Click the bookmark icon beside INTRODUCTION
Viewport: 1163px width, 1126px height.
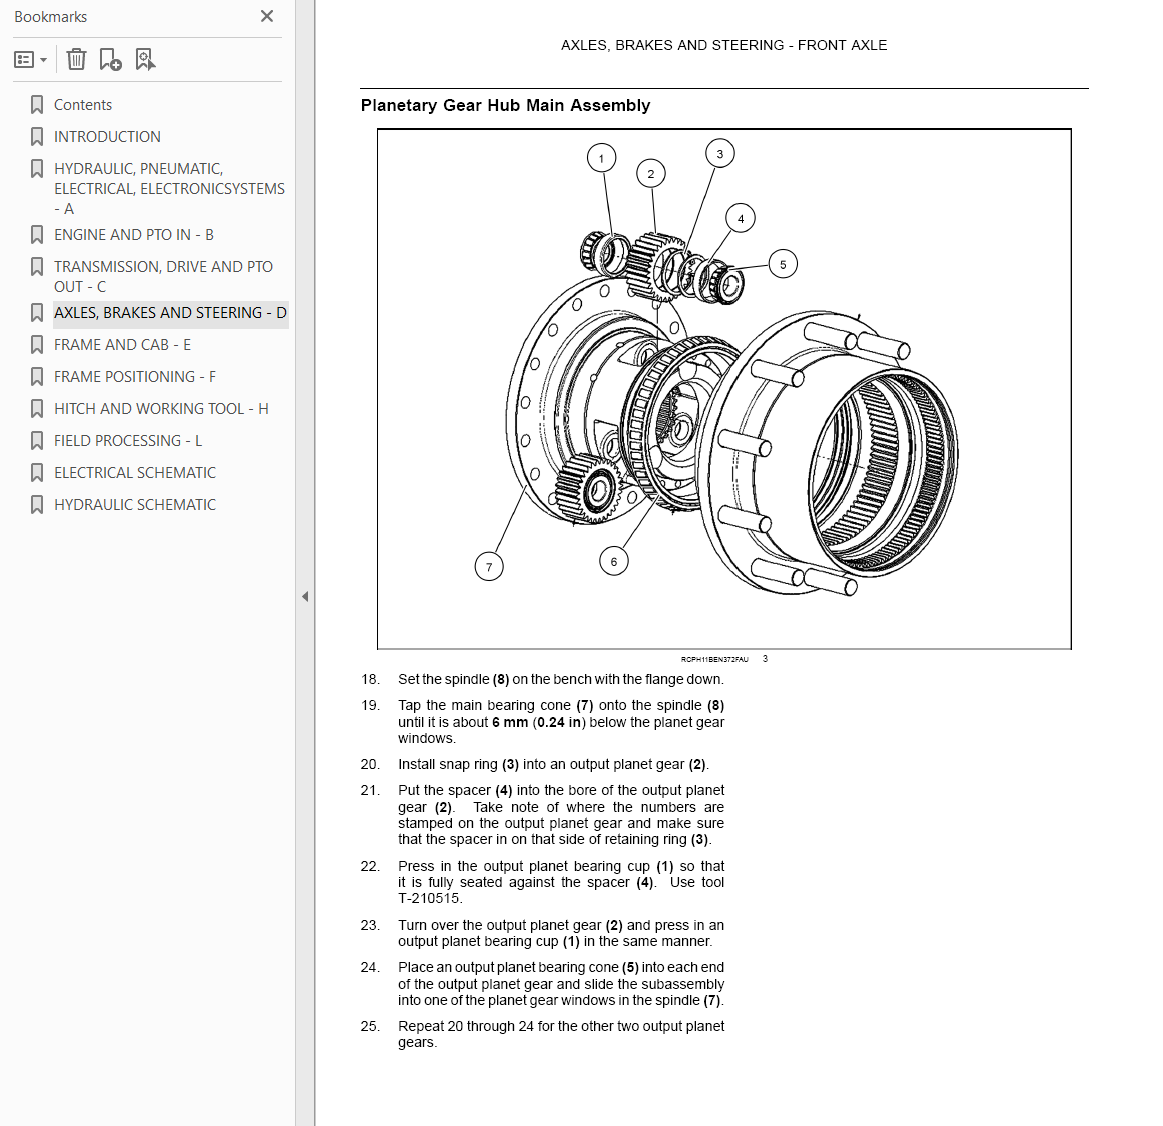pos(36,136)
